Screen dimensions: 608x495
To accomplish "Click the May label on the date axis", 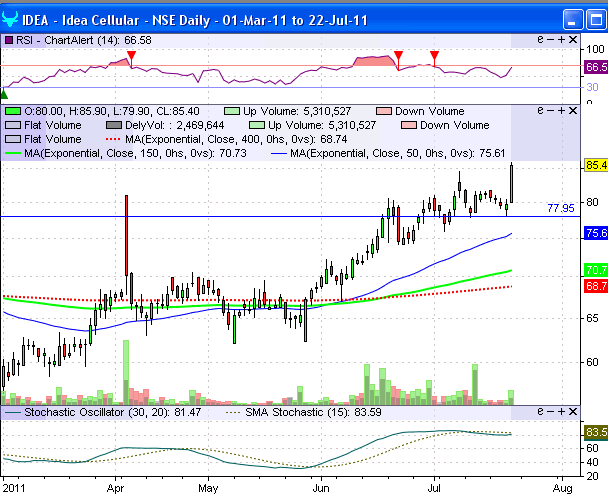I will coord(208,488).
